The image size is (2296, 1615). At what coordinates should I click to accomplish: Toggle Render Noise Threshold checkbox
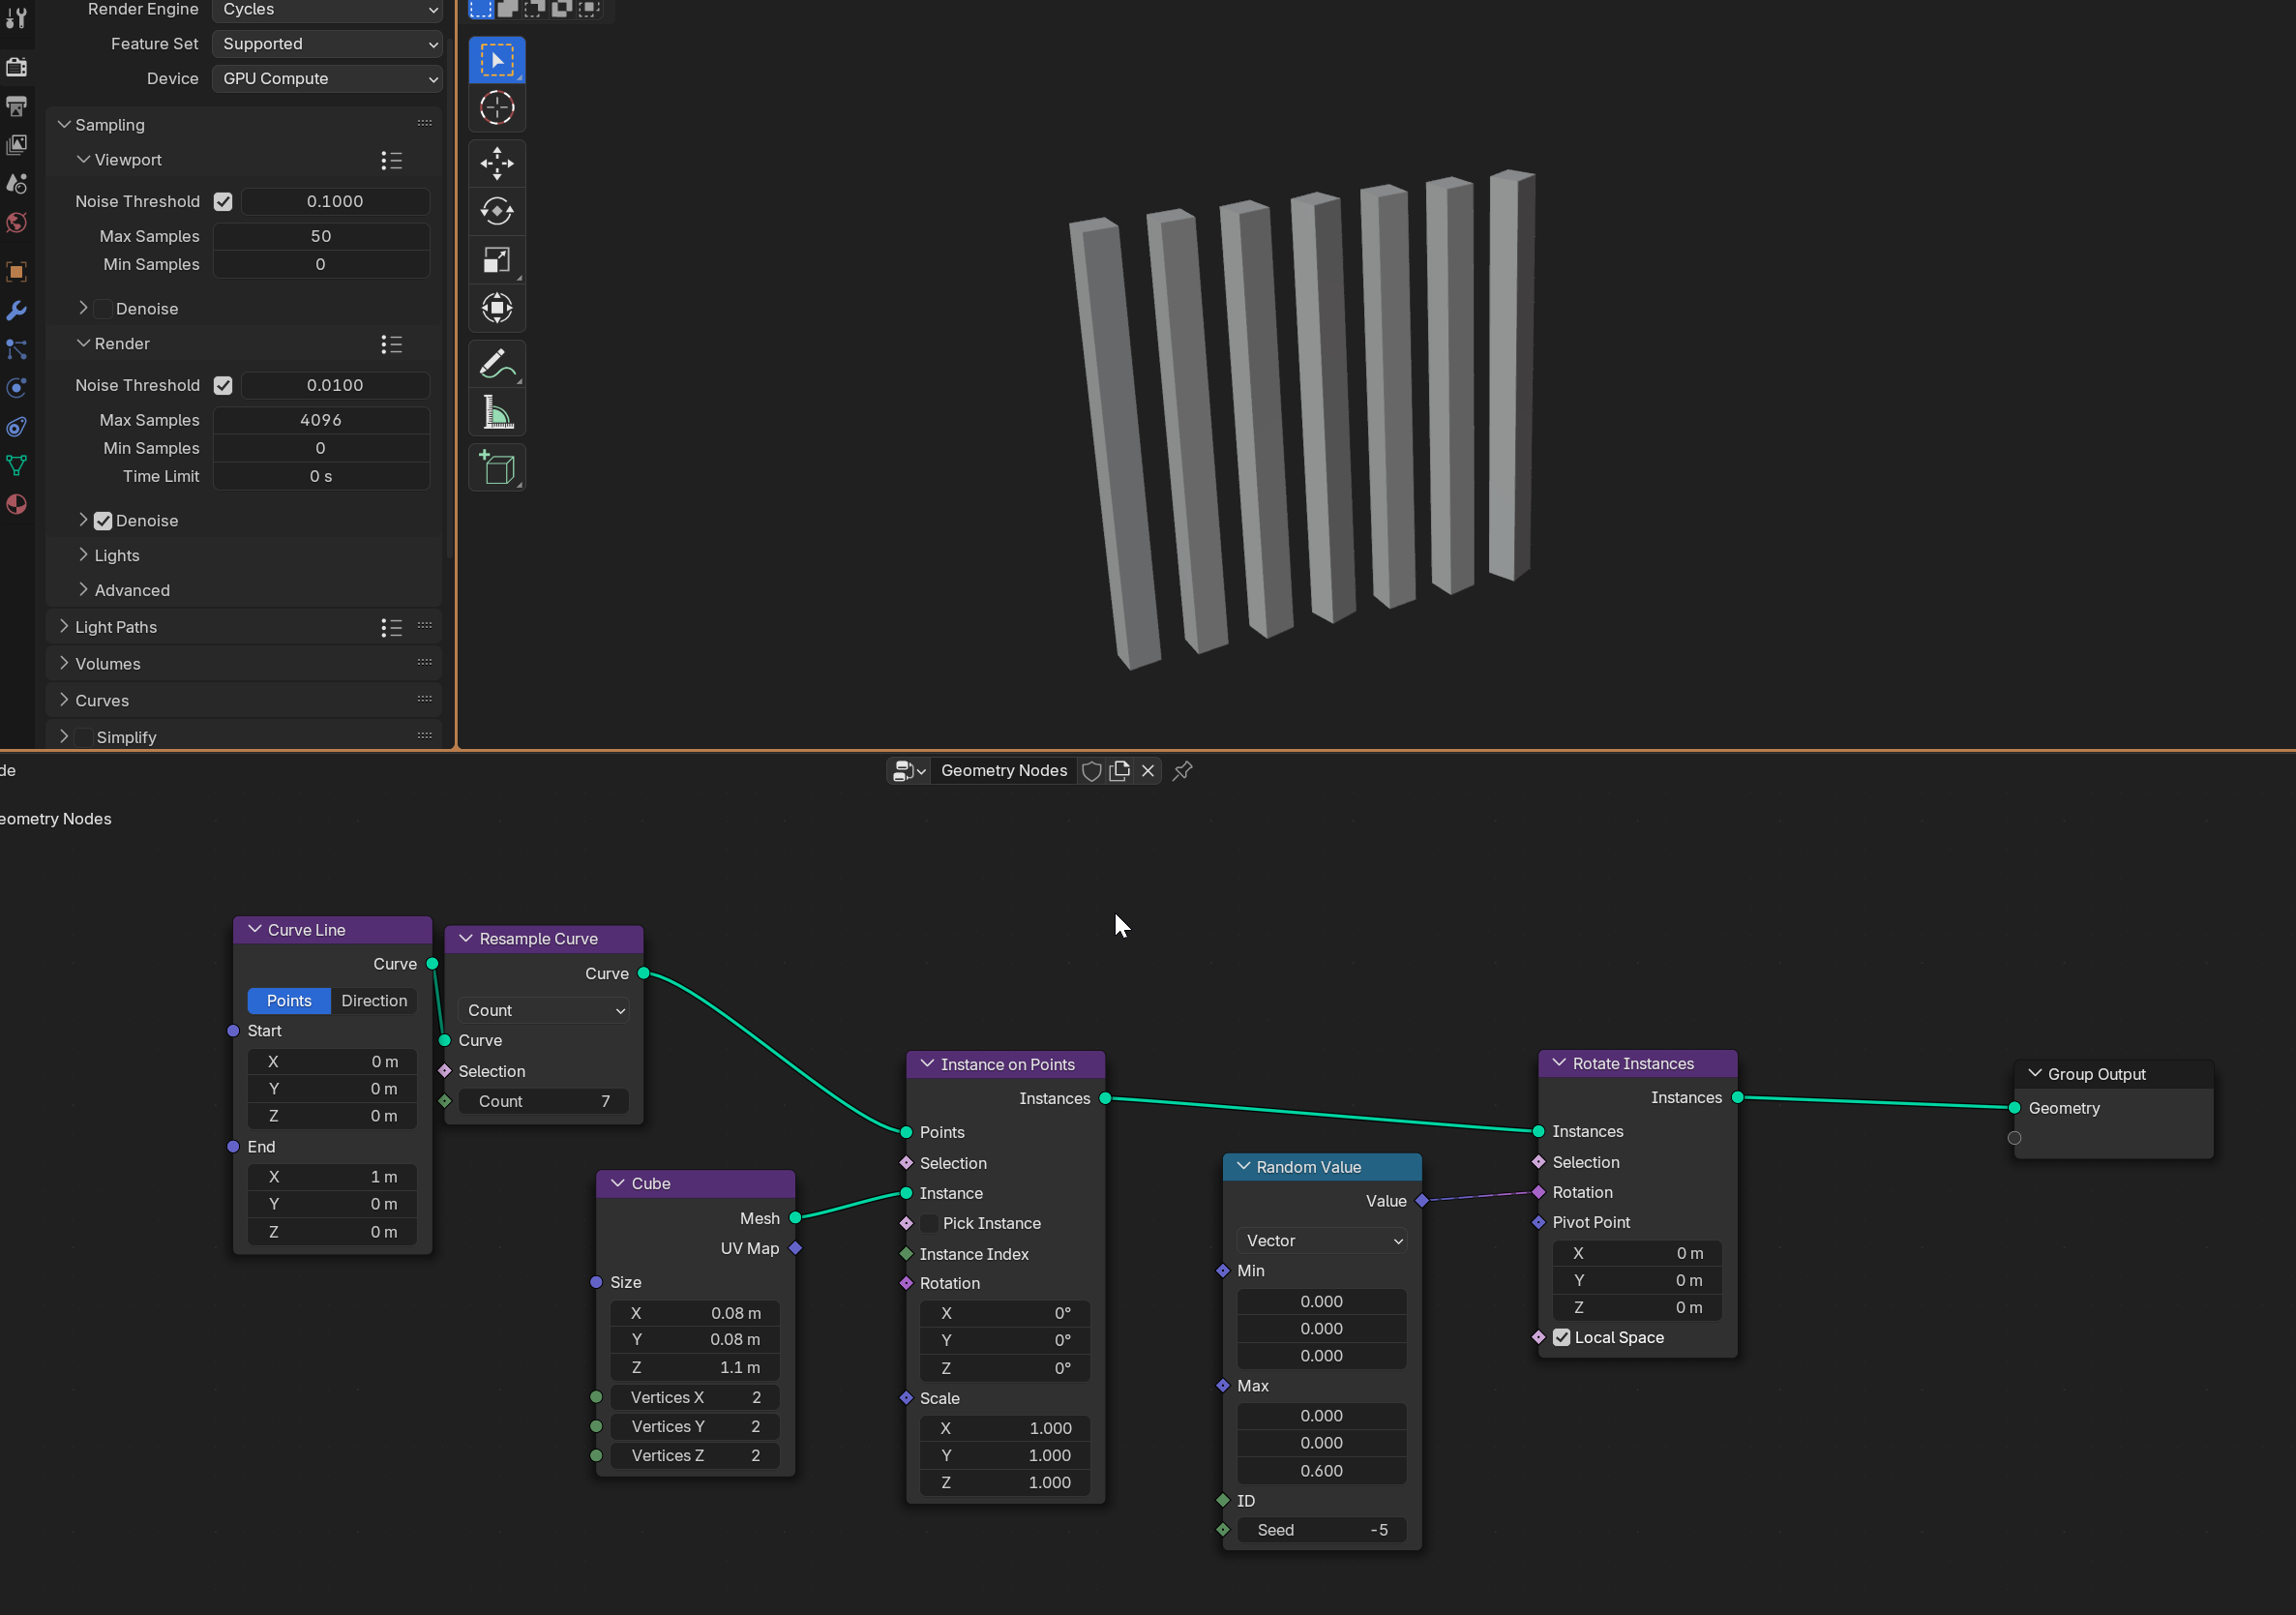pos(223,386)
